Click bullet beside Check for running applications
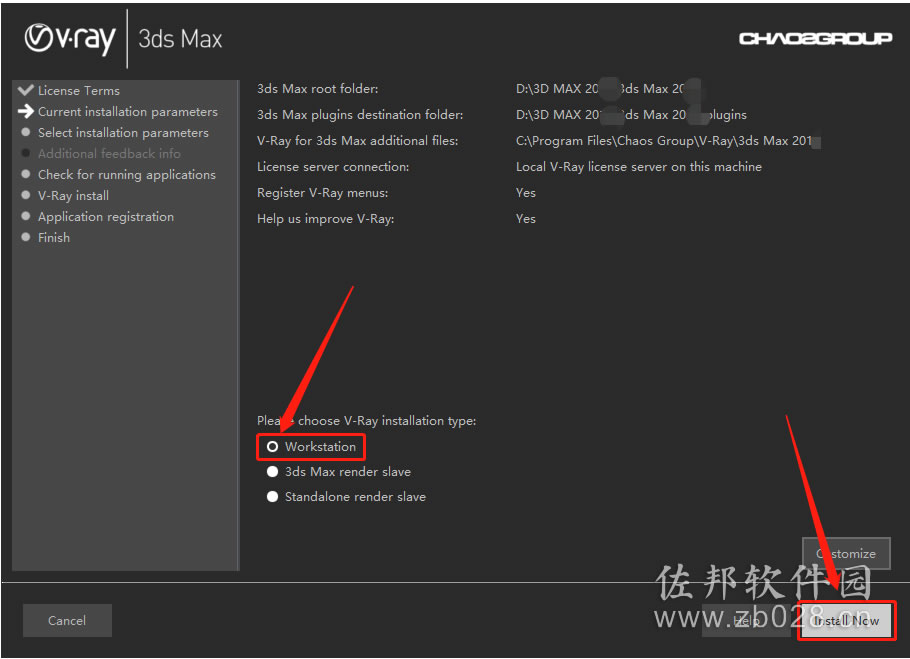This screenshot has height=659, width=910. point(26,174)
